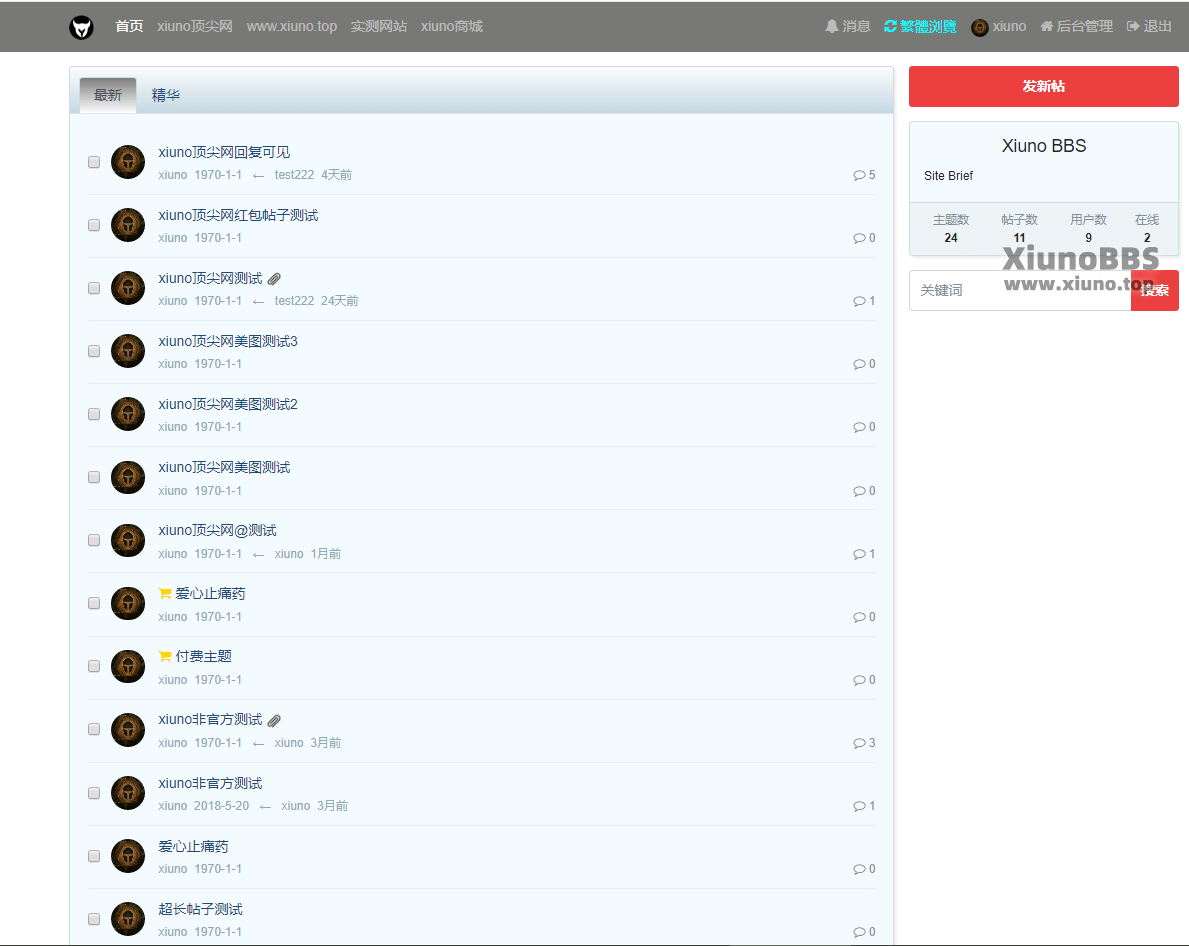1189x946 pixels.
Task: Click avatar beside xiuno顶尖网美图测试 thread
Action: pos(128,478)
